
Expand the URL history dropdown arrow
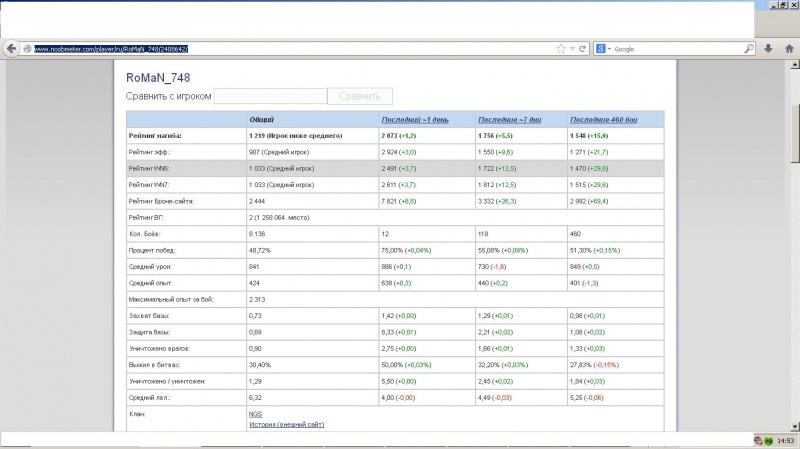coord(571,48)
